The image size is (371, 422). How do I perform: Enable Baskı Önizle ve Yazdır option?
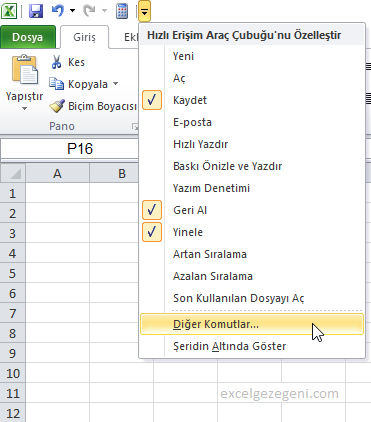pos(252,166)
